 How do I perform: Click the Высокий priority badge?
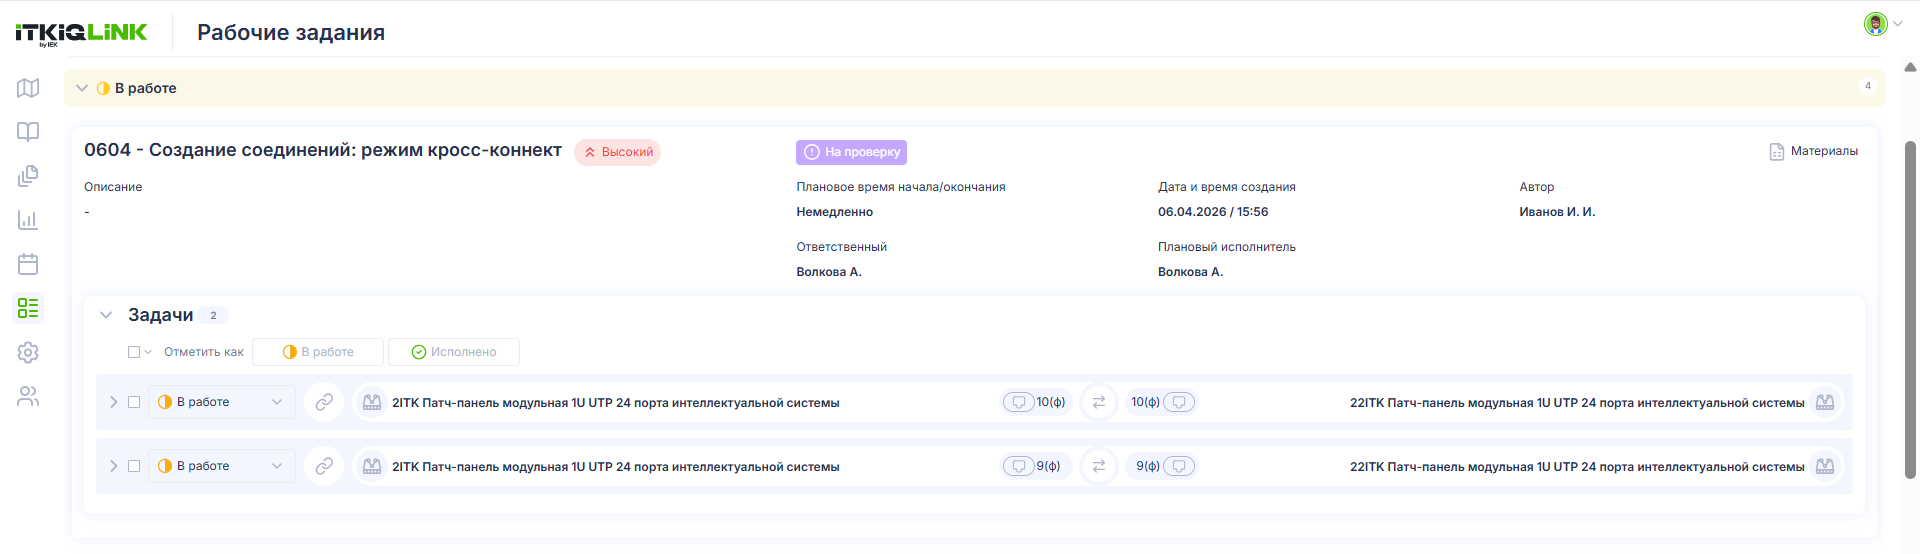pyautogui.click(x=618, y=152)
